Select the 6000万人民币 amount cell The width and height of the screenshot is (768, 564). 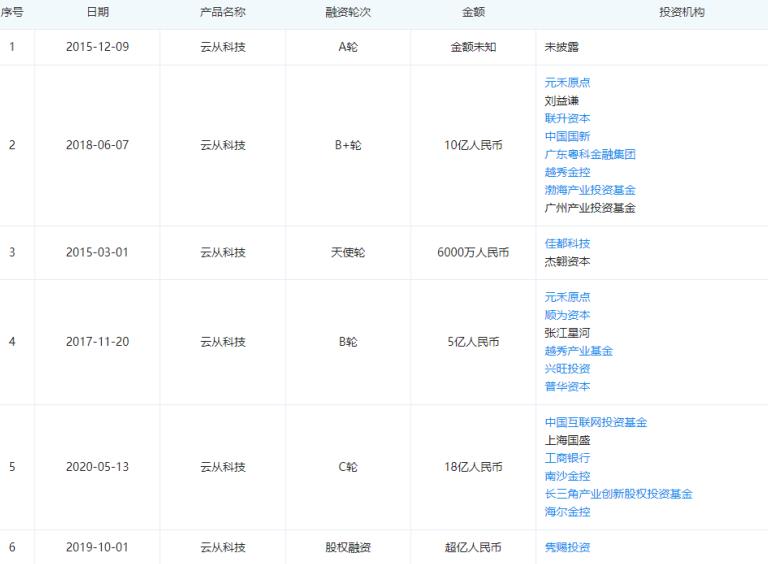pyautogui.click(x=473, y=252)
